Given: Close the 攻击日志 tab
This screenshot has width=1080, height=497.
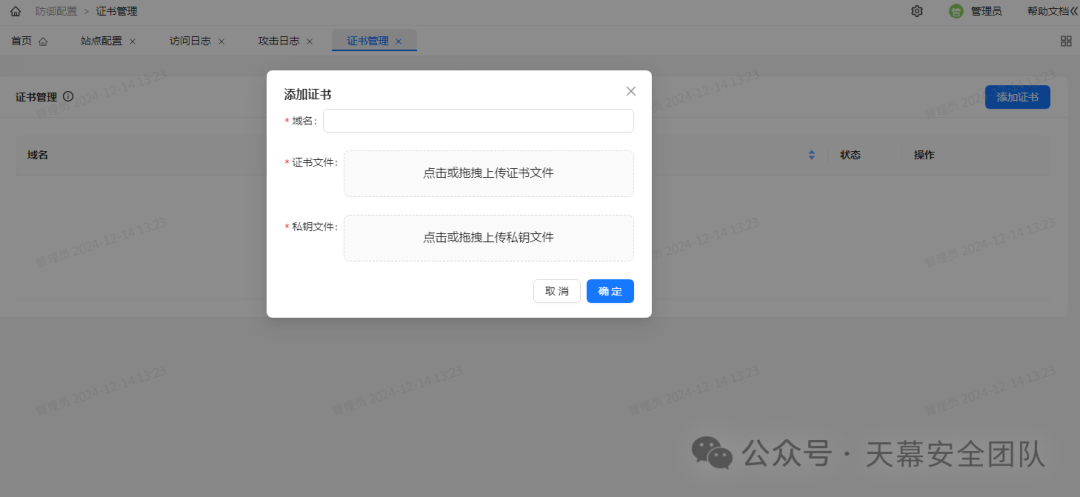Looking at the screenshot, I should point(309,41).
